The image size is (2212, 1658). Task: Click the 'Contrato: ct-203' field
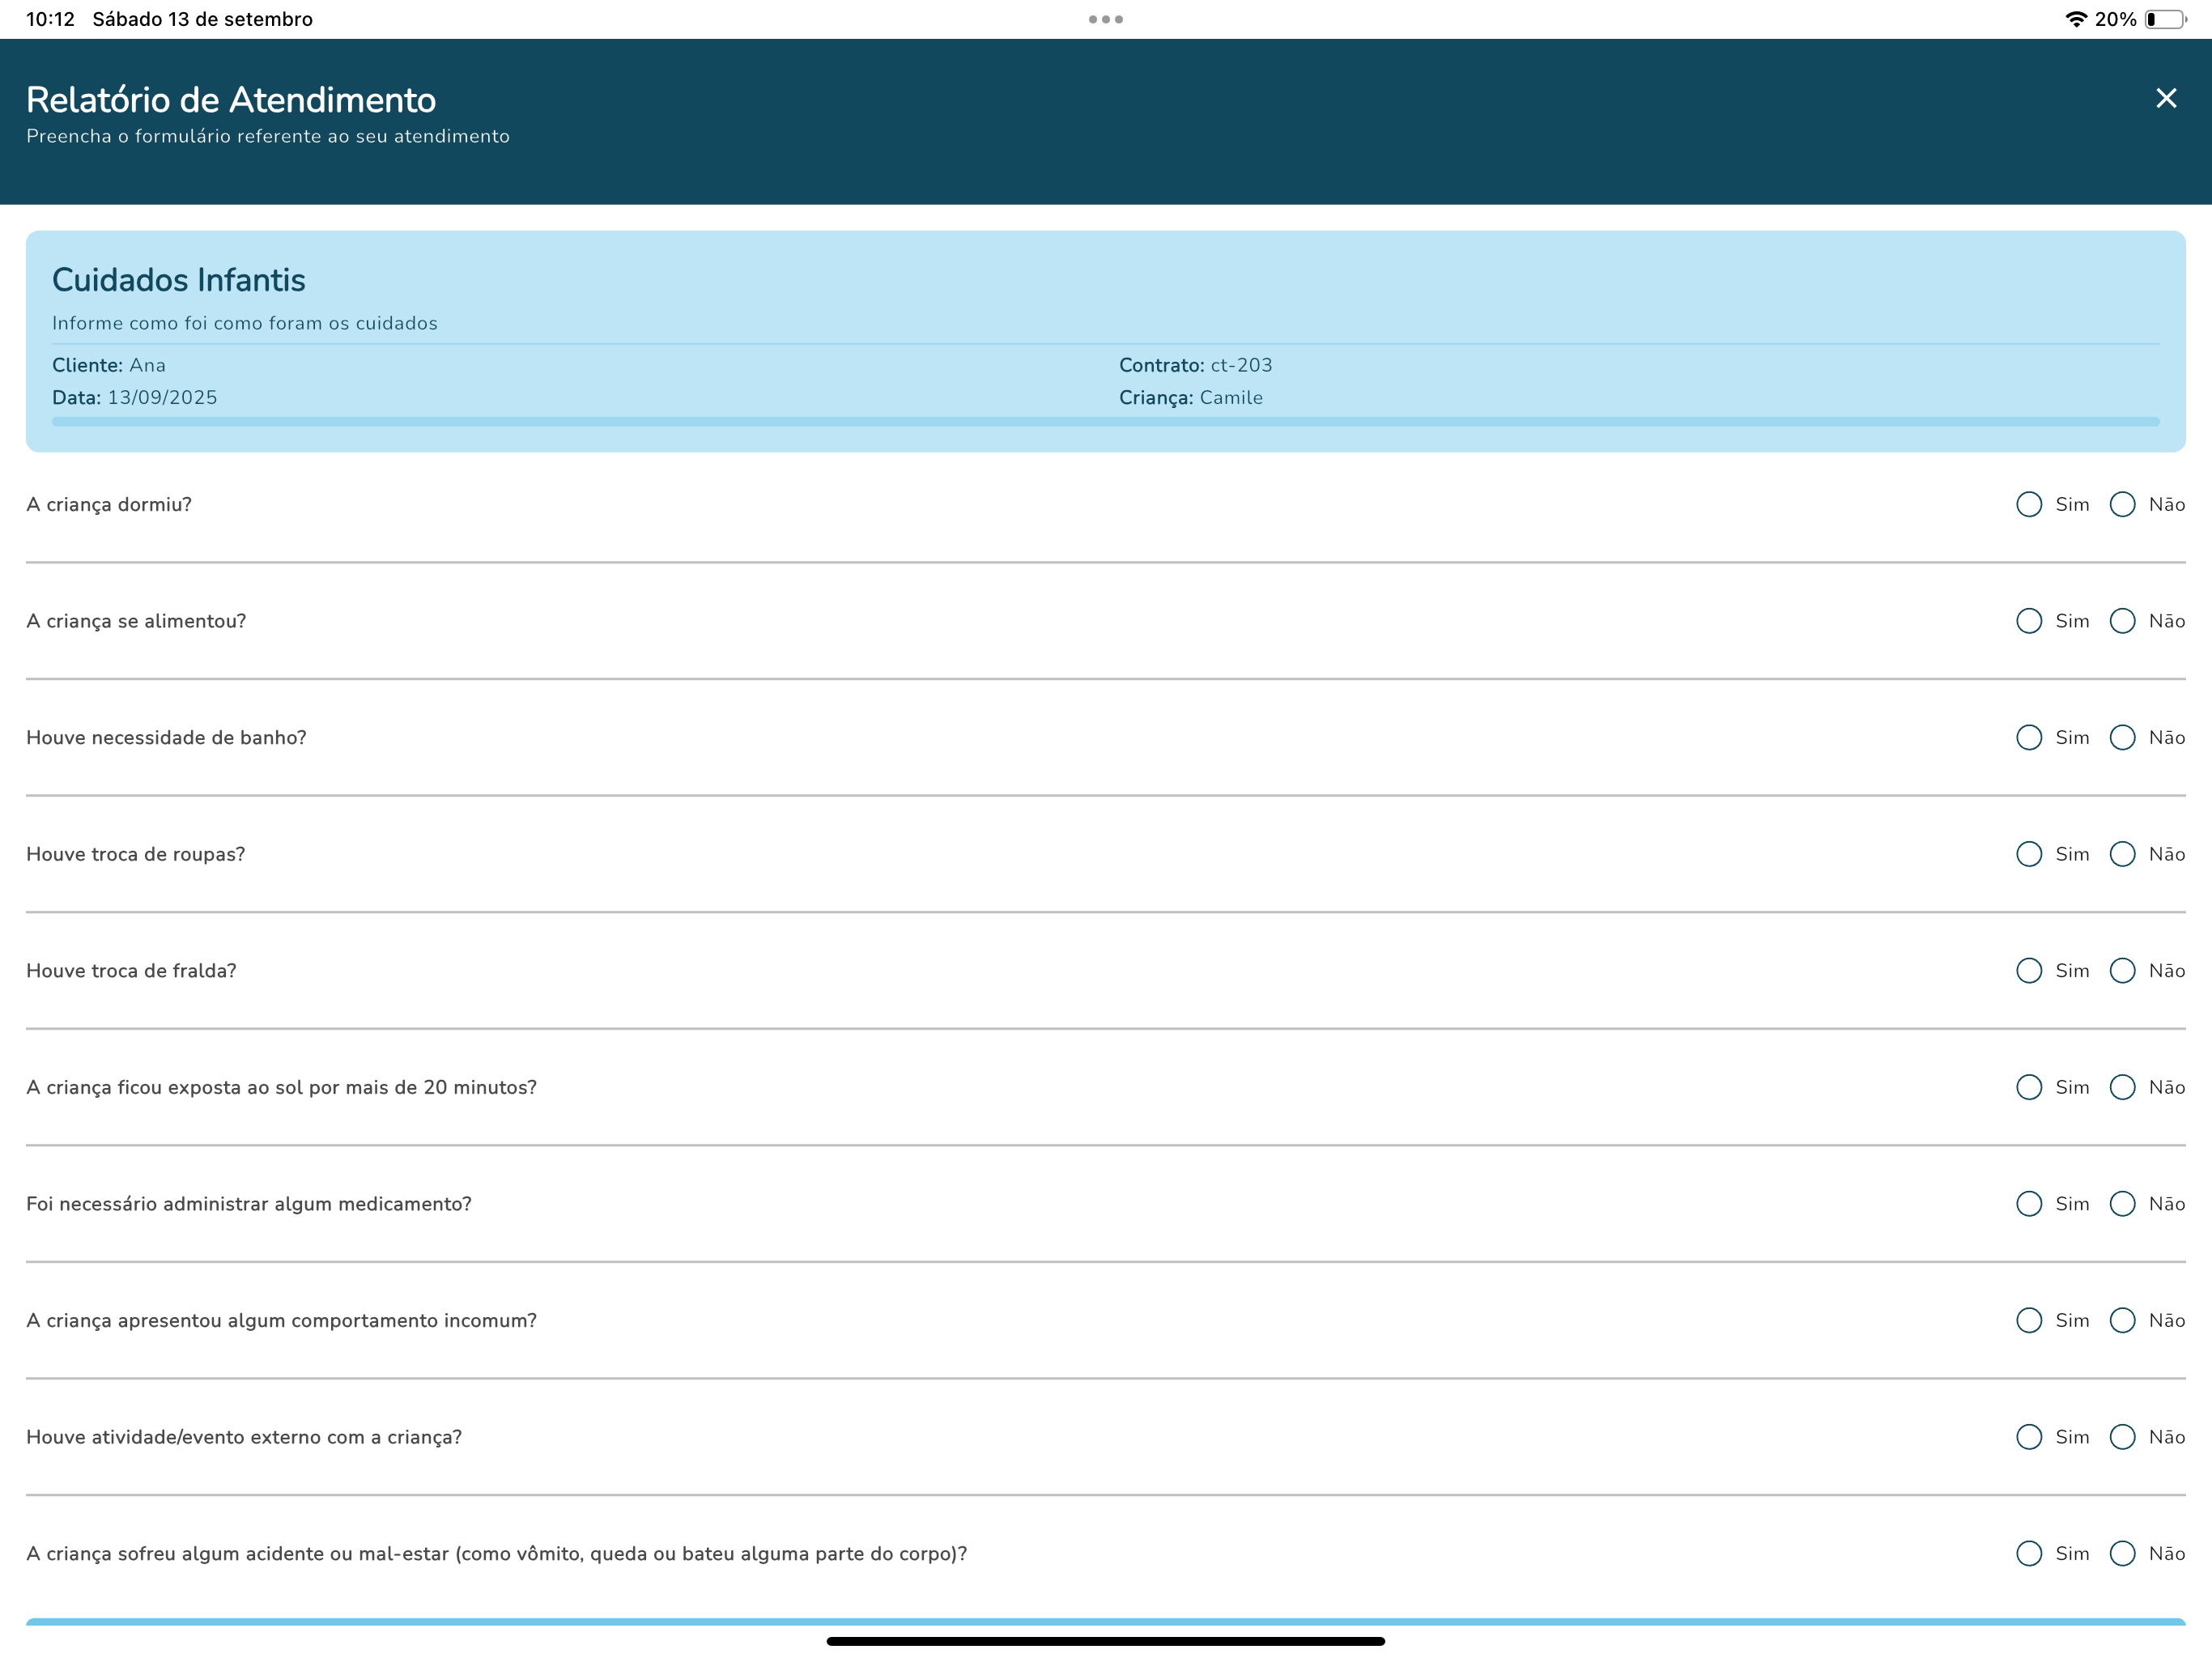[1195, 365]
